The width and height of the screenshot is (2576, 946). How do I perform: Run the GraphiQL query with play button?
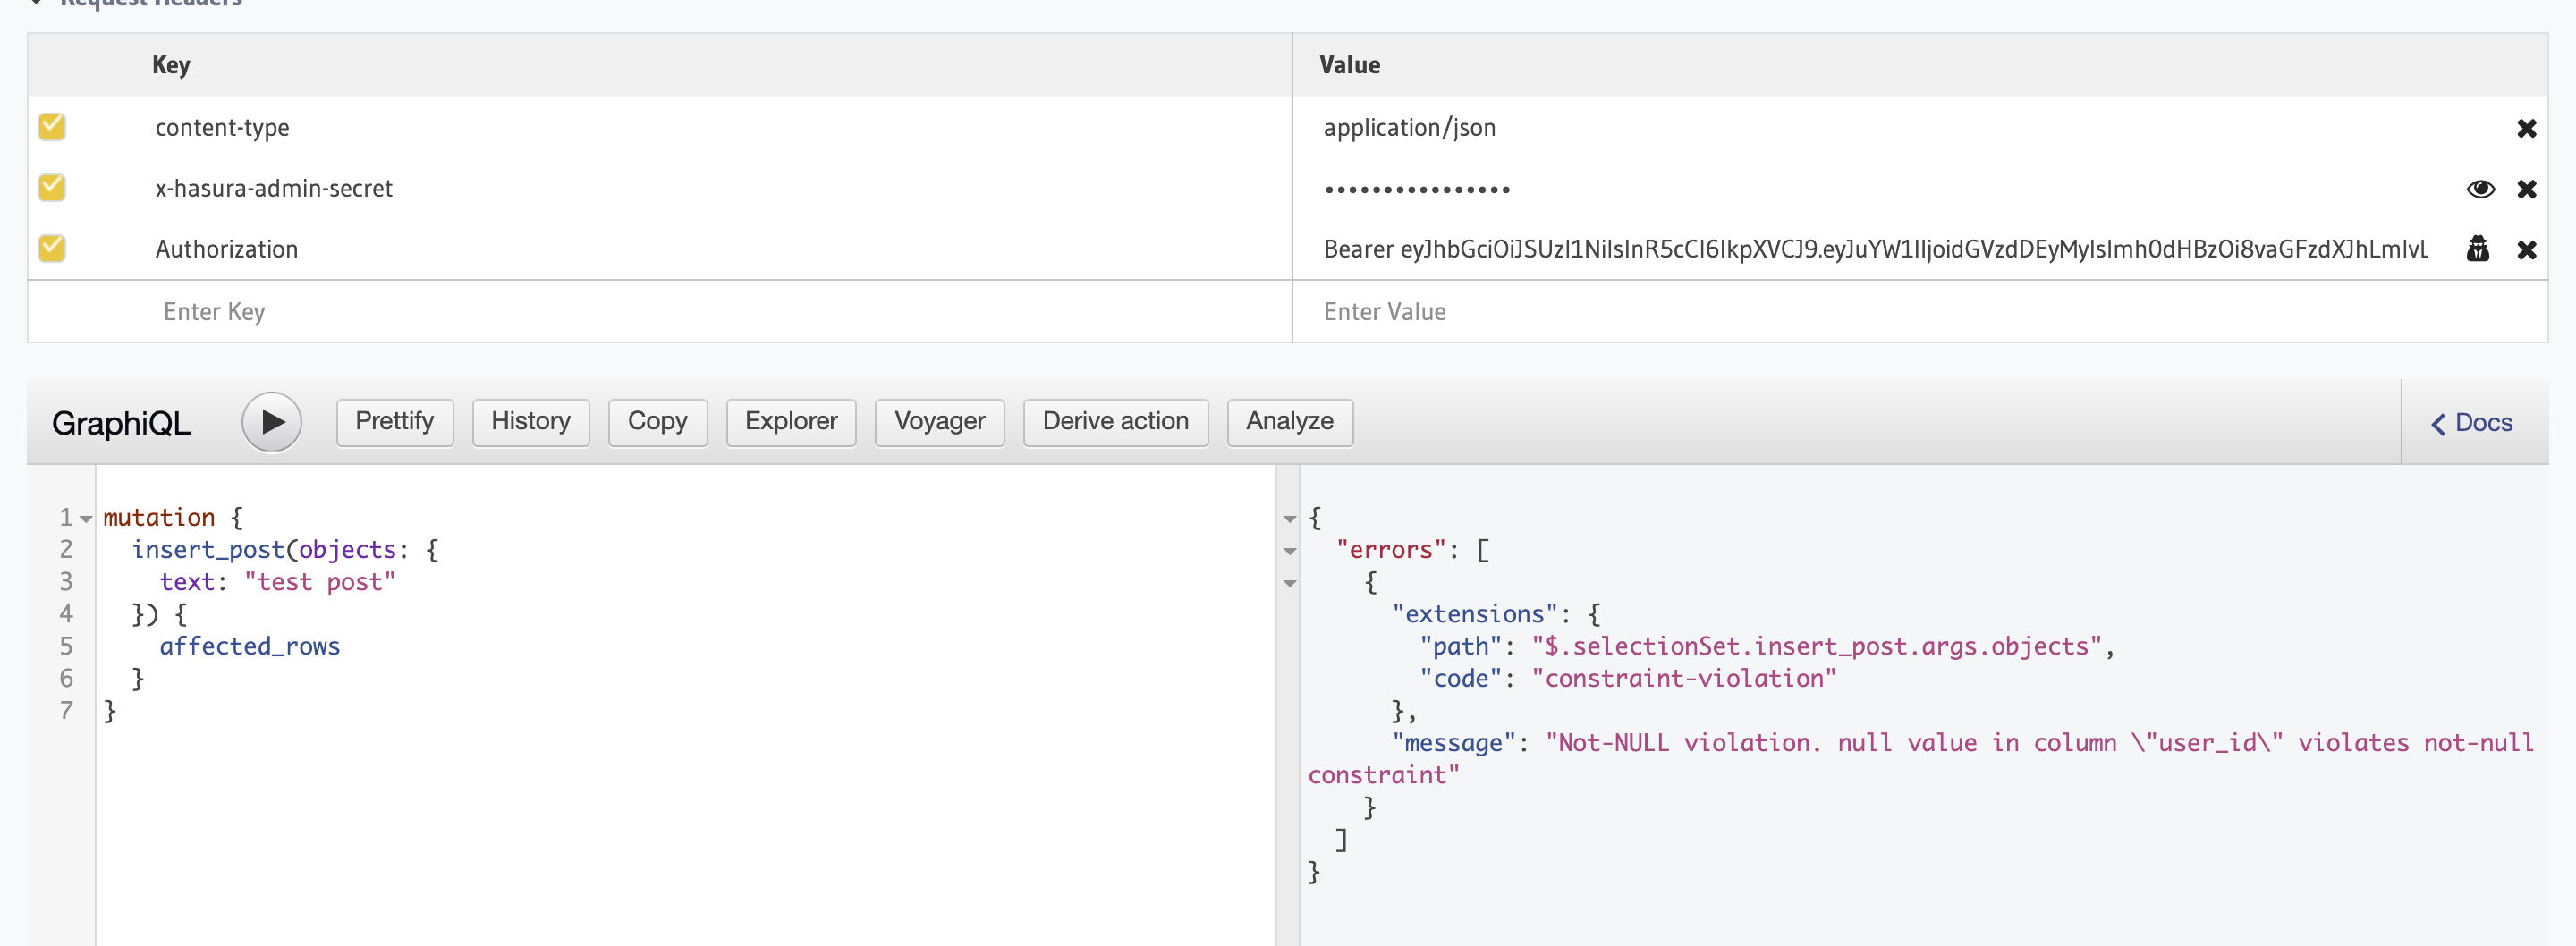click(271, 422)
